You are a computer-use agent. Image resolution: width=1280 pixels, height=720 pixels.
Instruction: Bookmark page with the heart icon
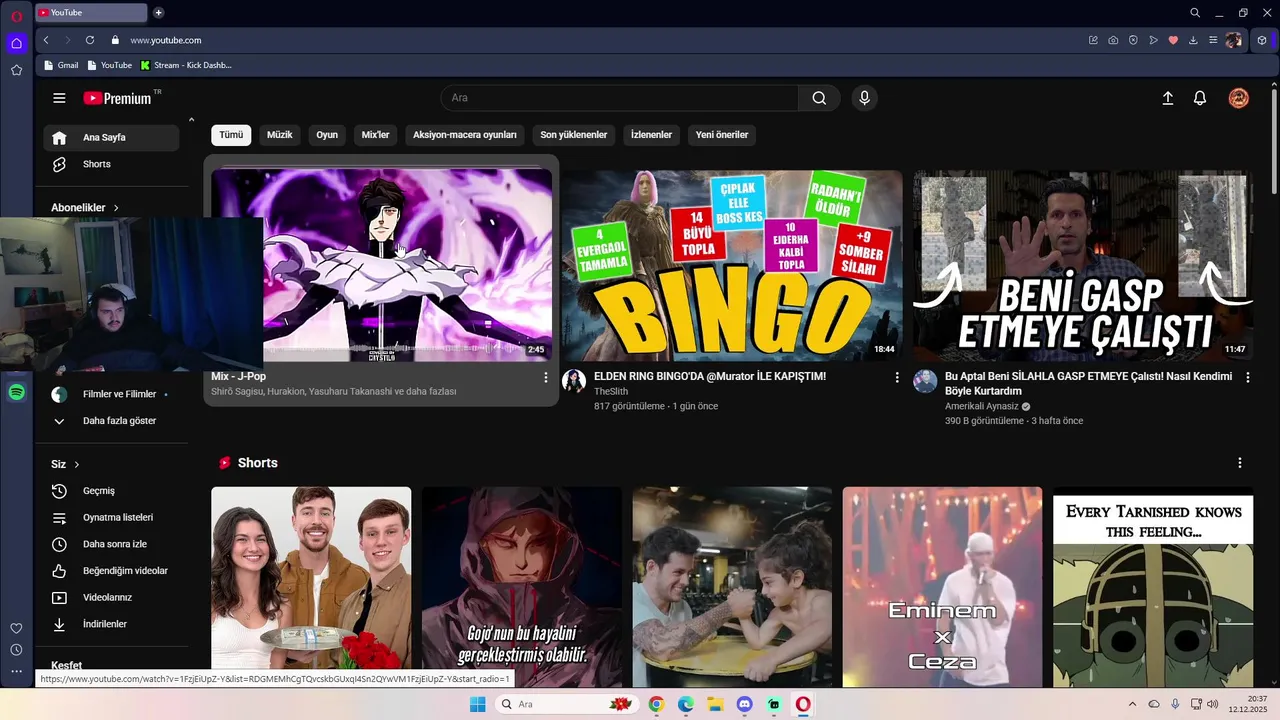pyautogui.click(x=1173, y=40)
